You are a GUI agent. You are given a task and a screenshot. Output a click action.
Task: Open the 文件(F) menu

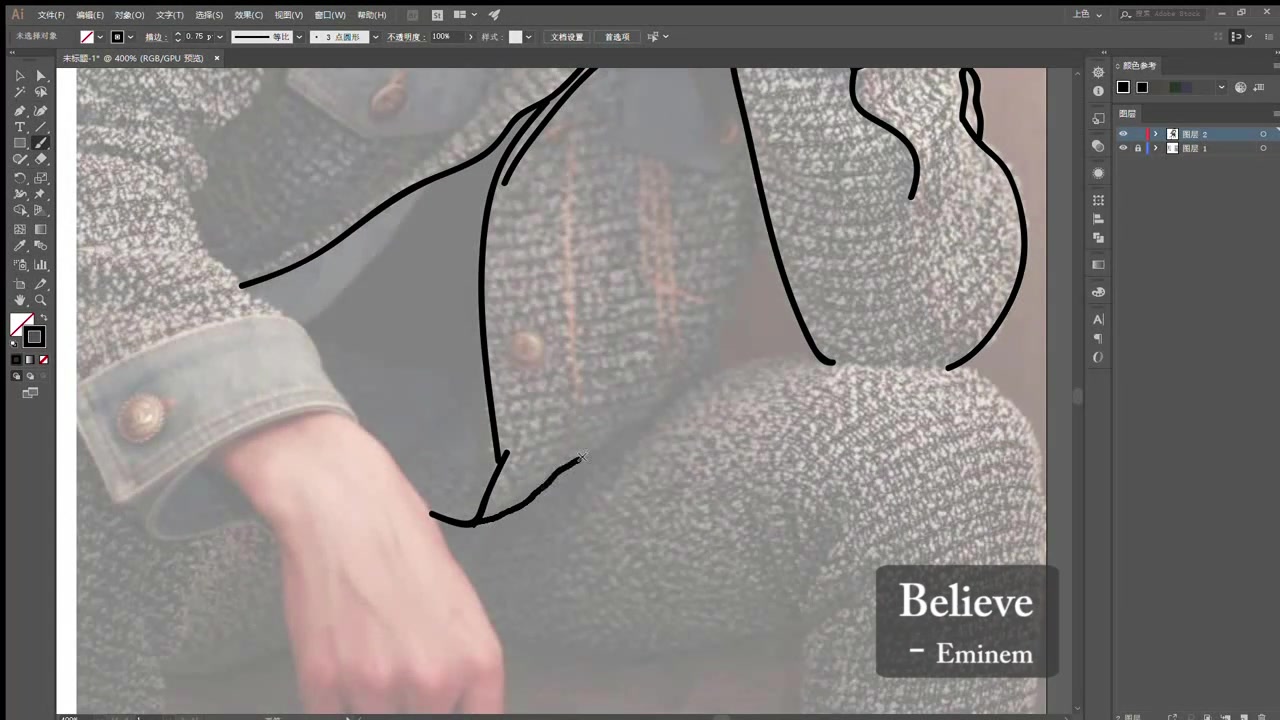tap(51, 15)
